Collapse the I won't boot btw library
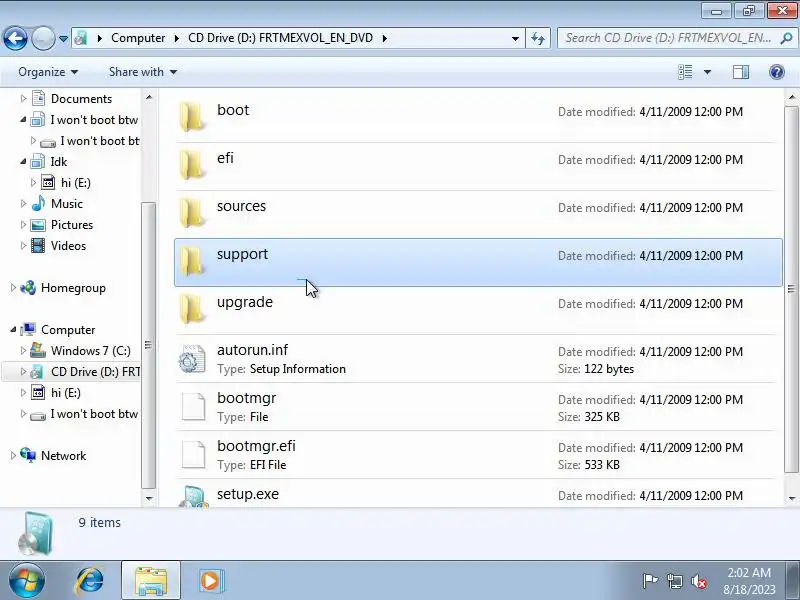The image size is (800, 600). point(23,119)
